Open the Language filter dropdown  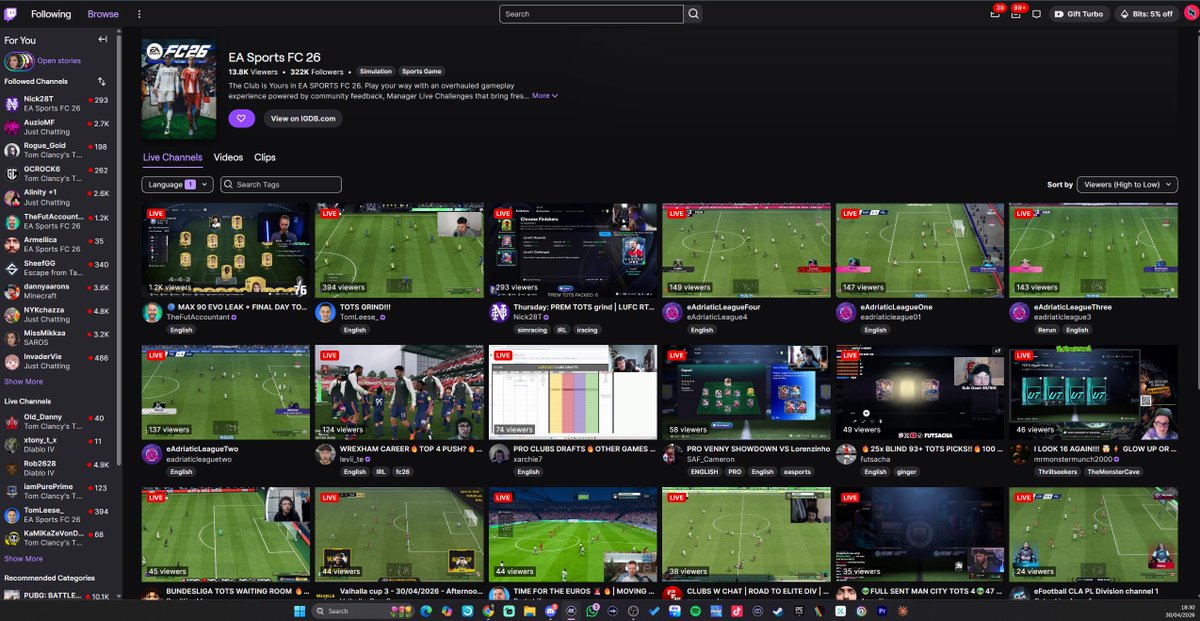point(177,184)
